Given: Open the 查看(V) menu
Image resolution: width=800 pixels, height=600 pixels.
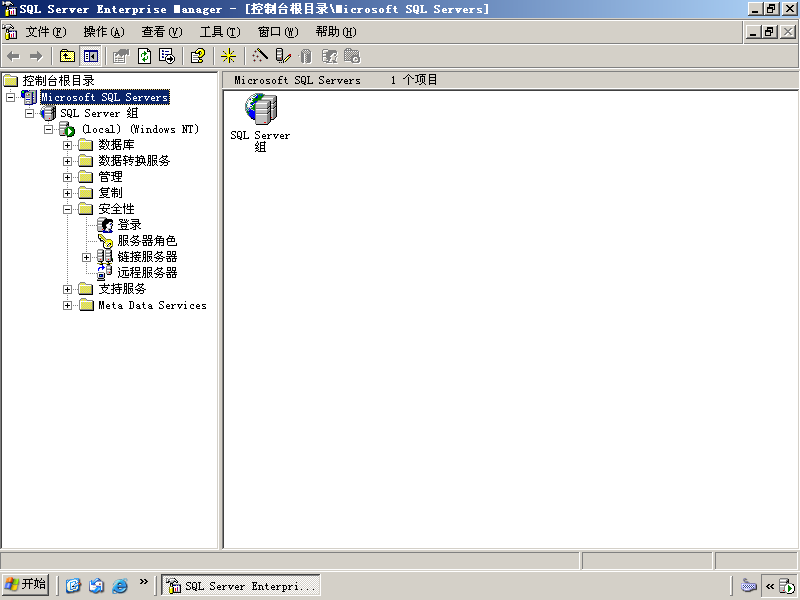Looking at the screenshot, I should pyautogui.click(x=162, y=32).
